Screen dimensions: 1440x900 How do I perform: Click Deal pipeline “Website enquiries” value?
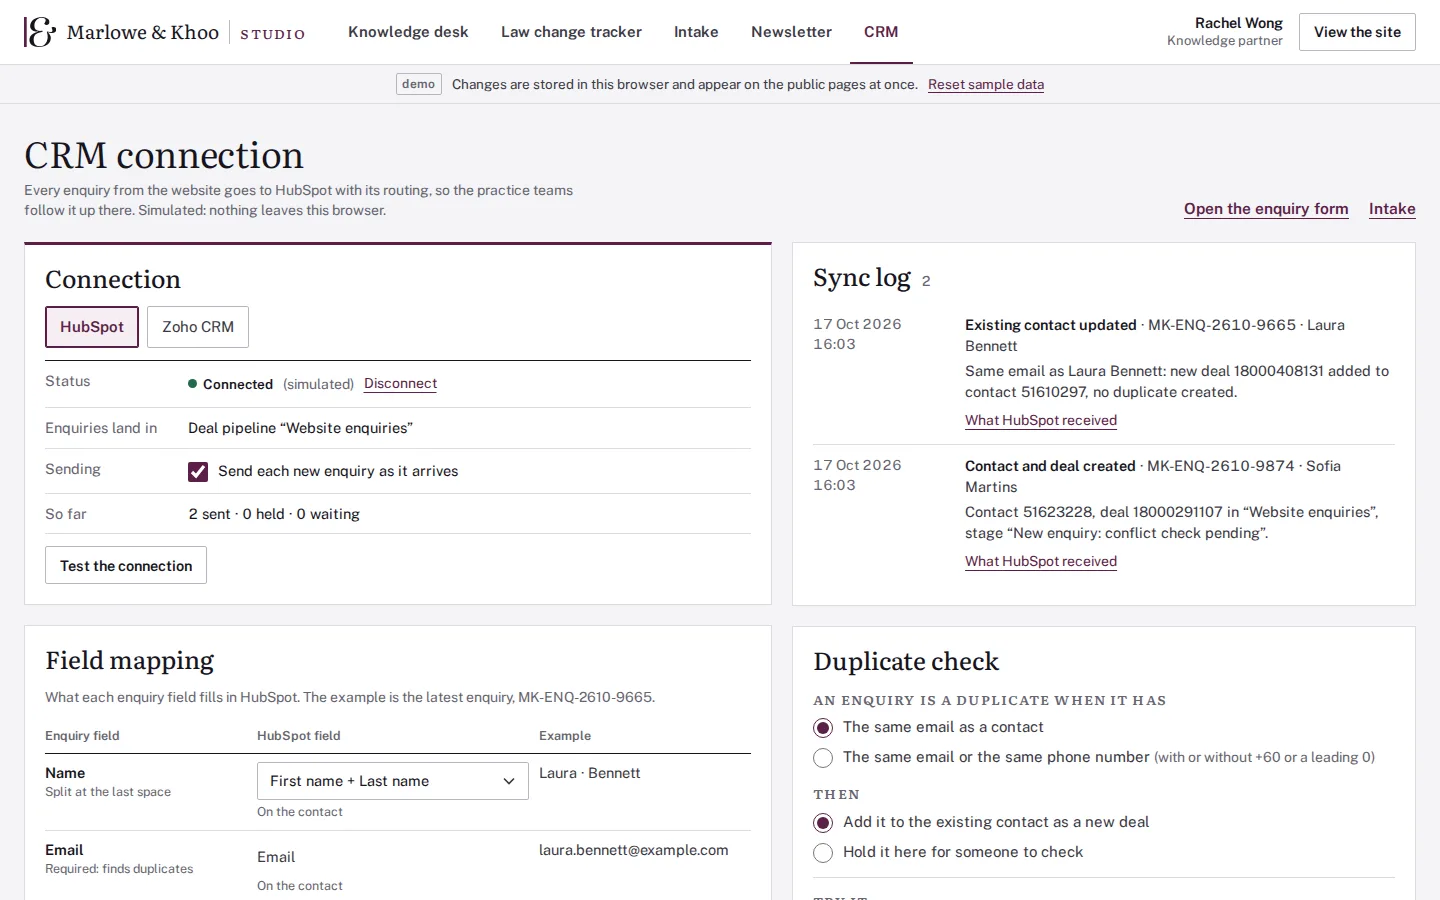pyautogui.click(x=300, y=428)
